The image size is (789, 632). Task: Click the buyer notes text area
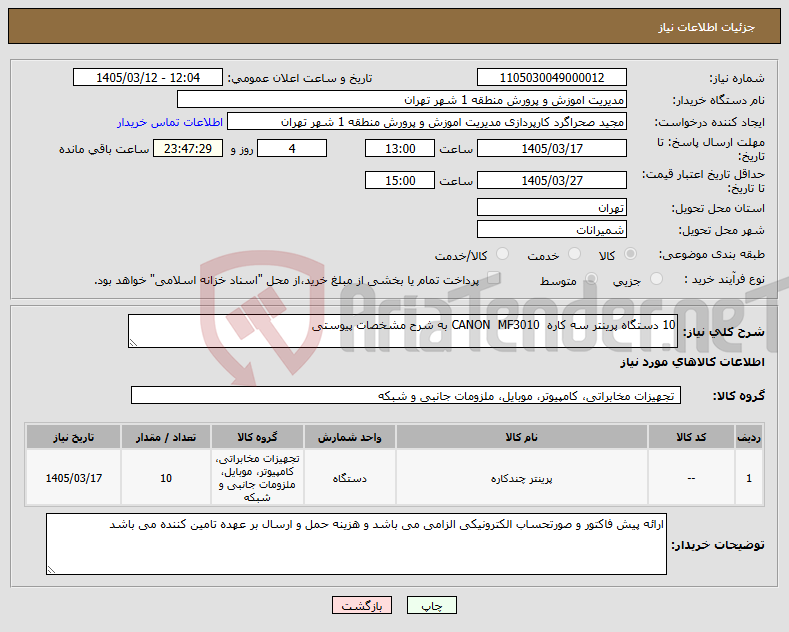pyautogui.click(x=356, y=544)
